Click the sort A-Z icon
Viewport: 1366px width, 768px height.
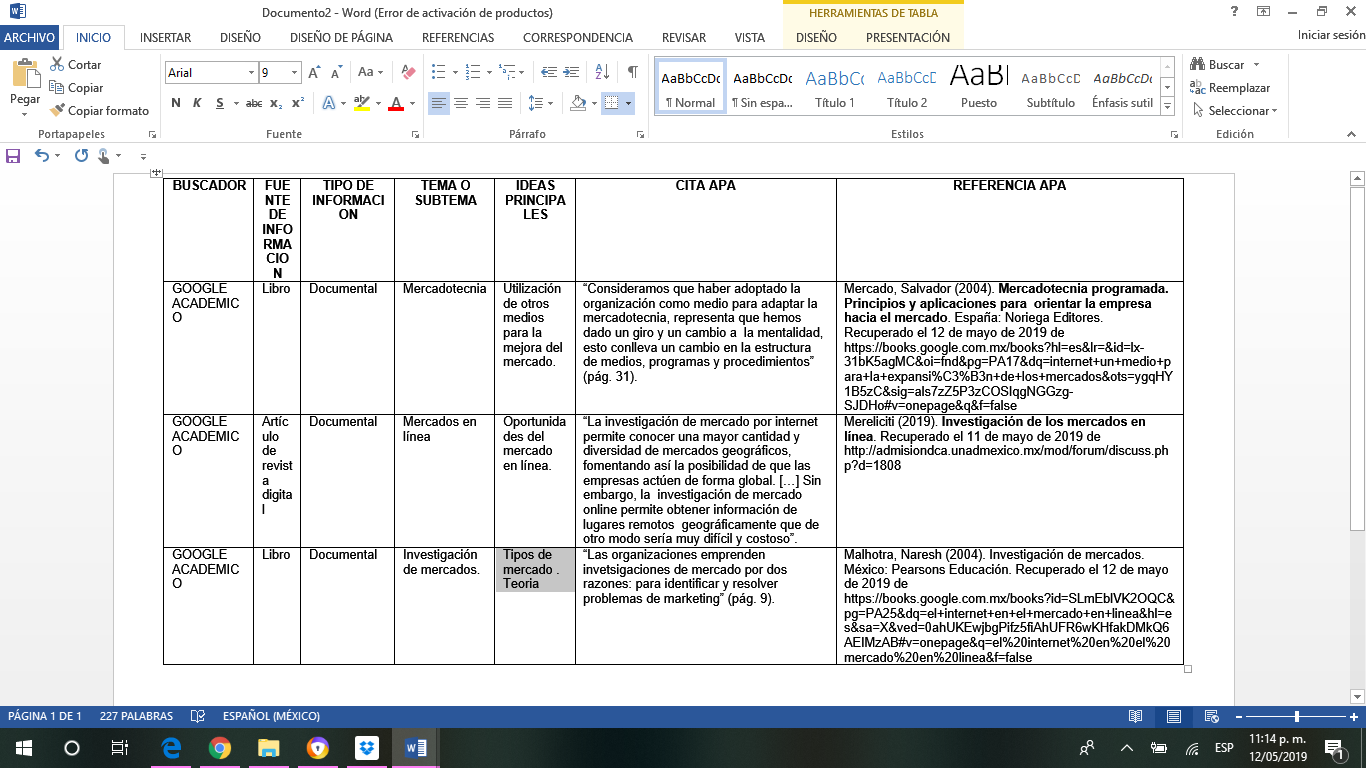point(602,72)
